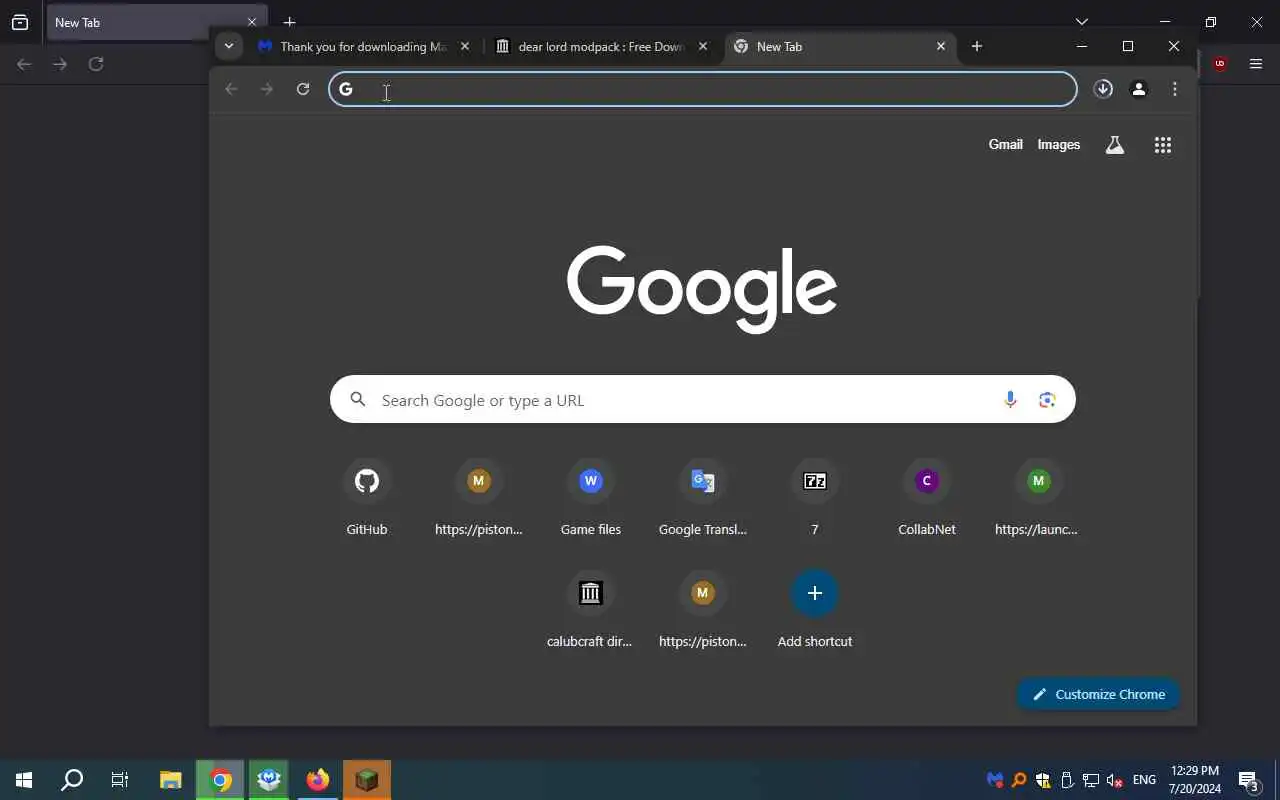Click Chrome's back arrow
This screenshot has height=800, width=1280.
pos(231,89)
